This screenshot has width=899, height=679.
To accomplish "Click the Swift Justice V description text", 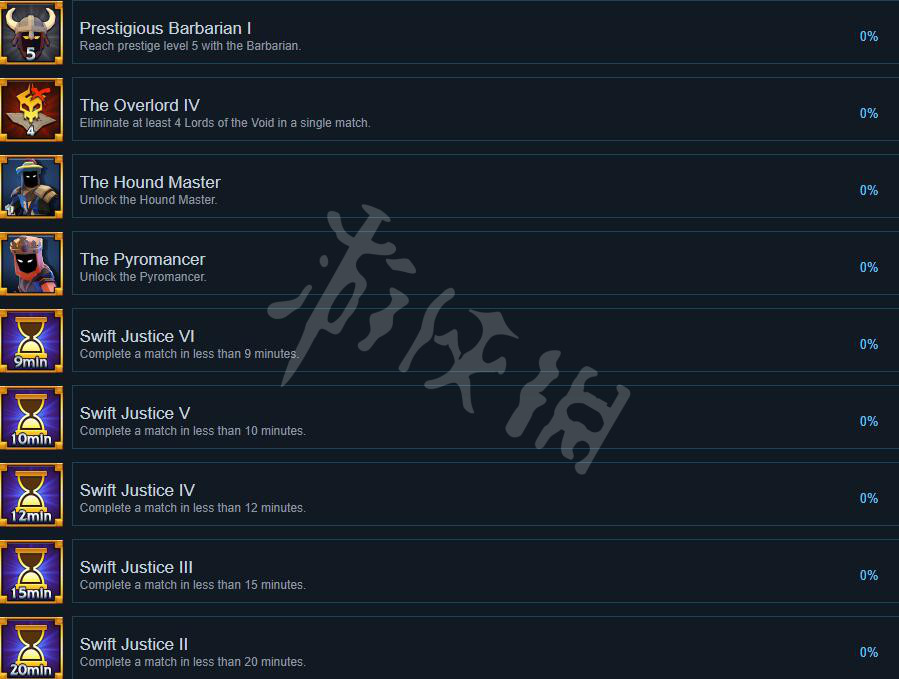I will pos(193,431).
